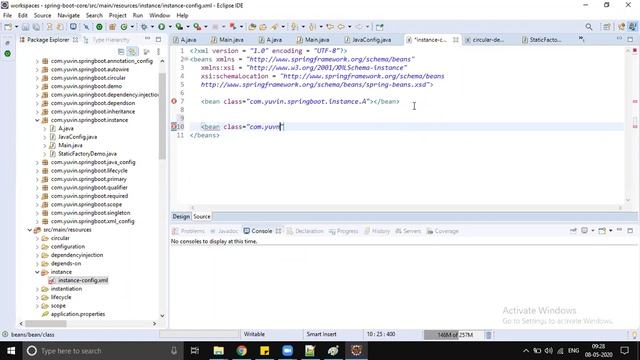
Task: Open the New file dropdown arrow
Action: point(16,27)
